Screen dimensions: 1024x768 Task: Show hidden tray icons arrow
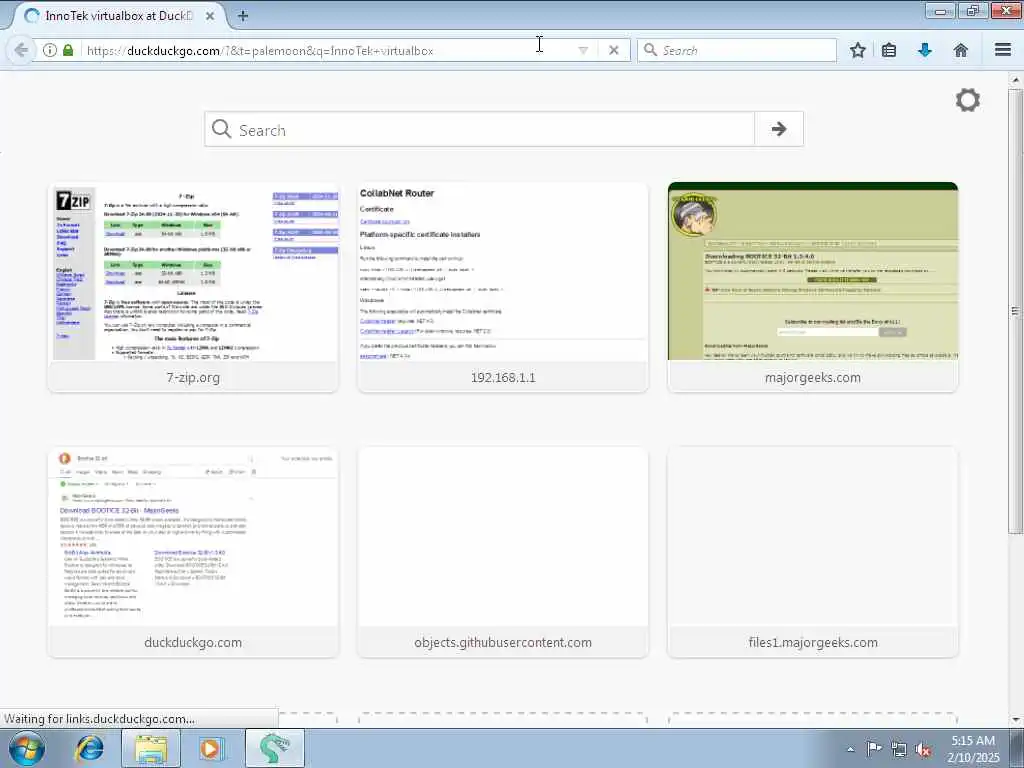850,749
